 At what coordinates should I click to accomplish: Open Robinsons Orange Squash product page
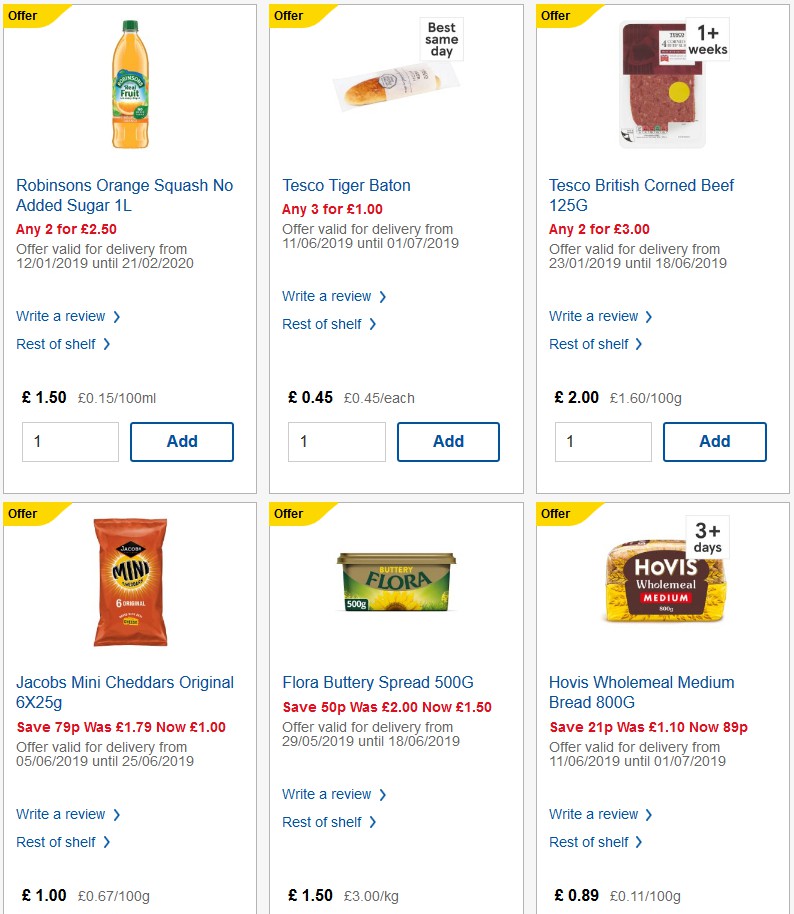pos(123,195)
